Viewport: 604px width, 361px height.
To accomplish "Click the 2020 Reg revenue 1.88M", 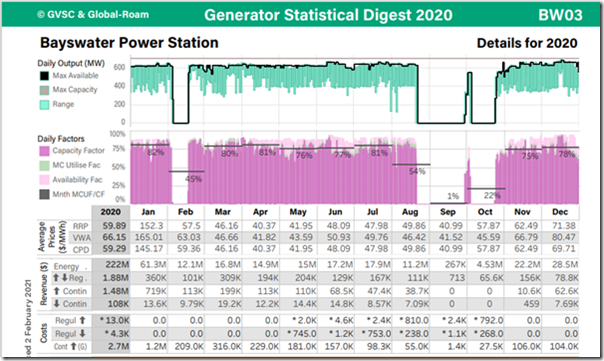I will pos(116,278).
